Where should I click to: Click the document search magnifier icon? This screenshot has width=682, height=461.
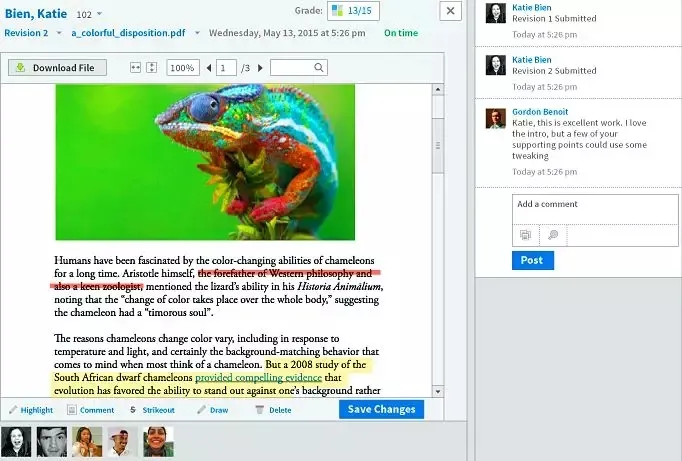318,68
